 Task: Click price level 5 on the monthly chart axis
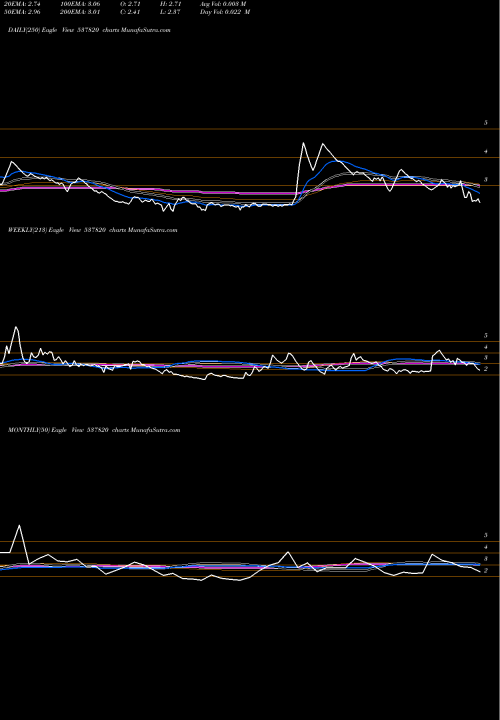(485, 535)
